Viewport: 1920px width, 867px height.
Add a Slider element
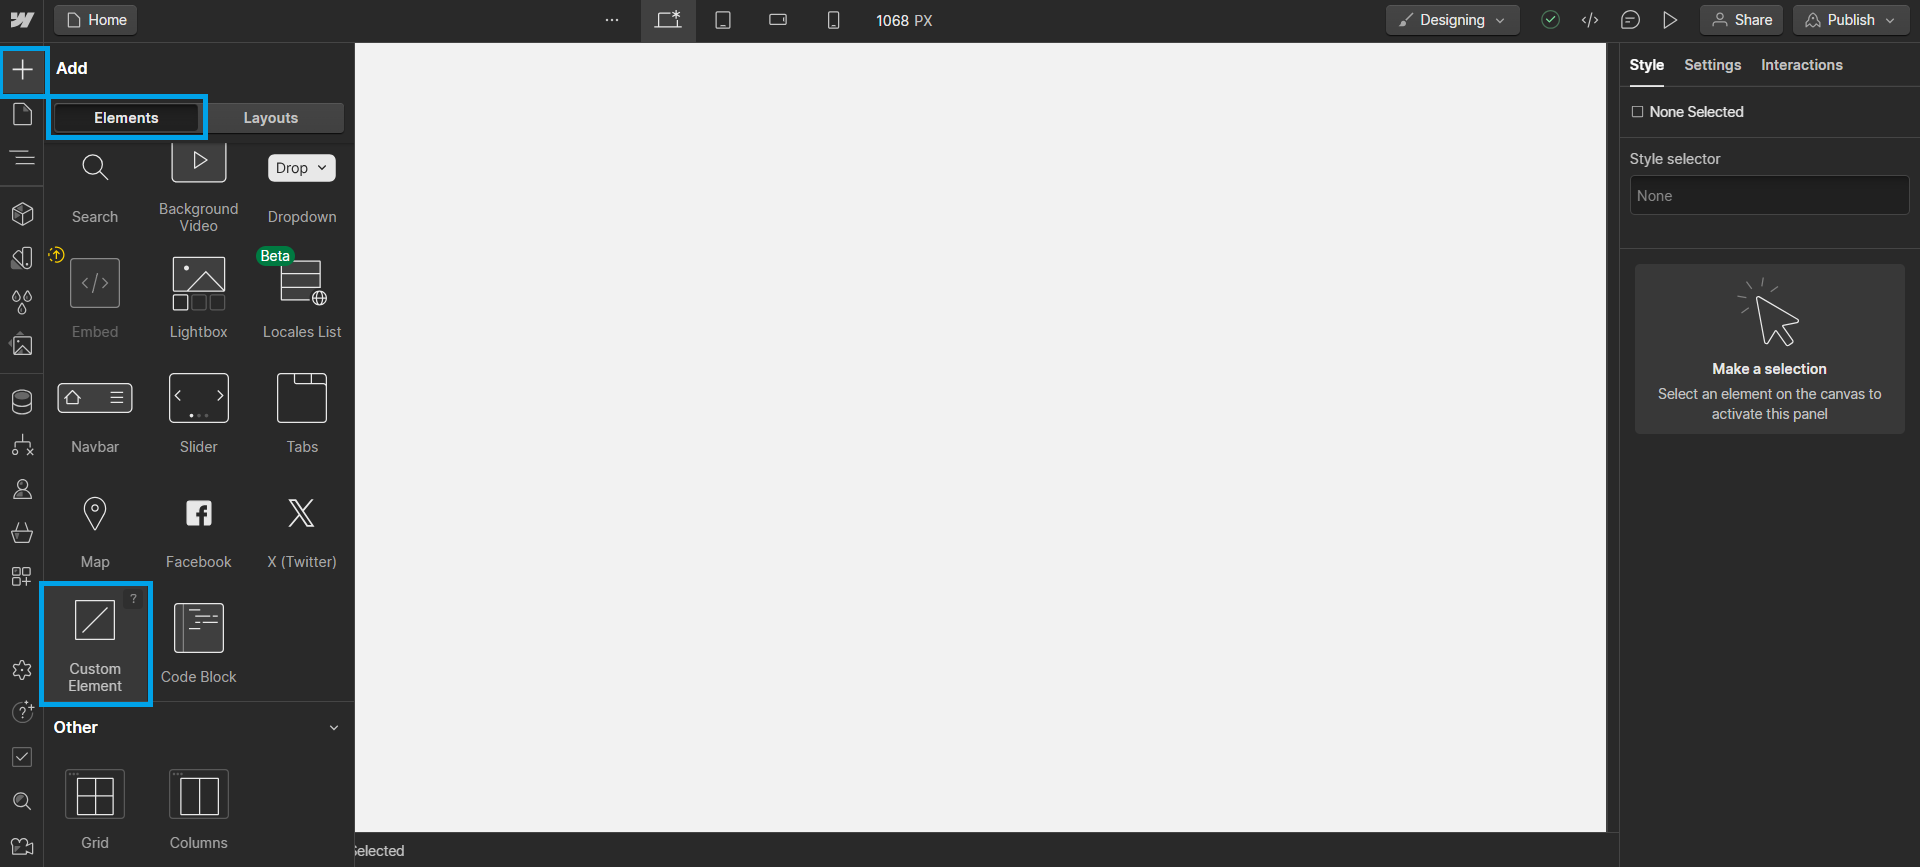click(x=198, y=414)
